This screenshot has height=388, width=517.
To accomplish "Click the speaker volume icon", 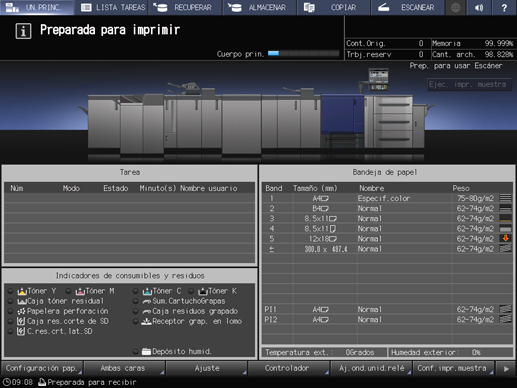I will [479, 7].
